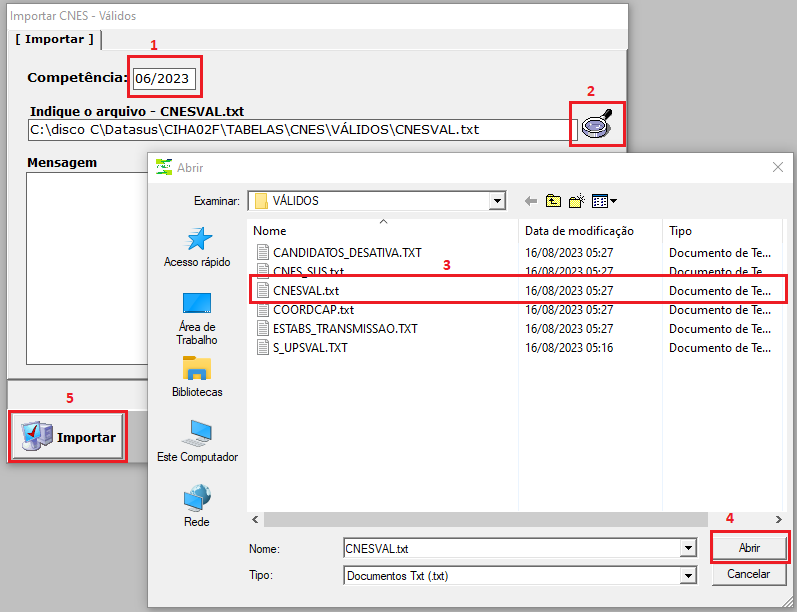Open the Rede network location
Viewport: 797px width, 612px height.
point(197,505)
